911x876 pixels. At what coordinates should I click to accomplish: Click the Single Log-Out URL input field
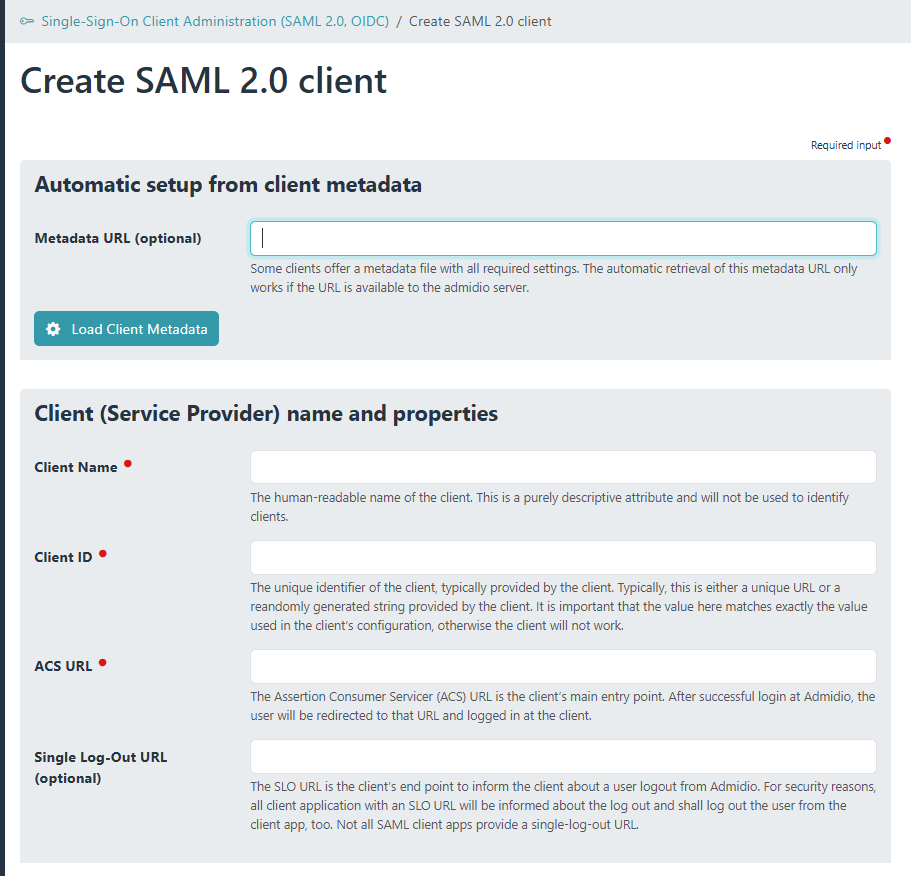point(563,756)
